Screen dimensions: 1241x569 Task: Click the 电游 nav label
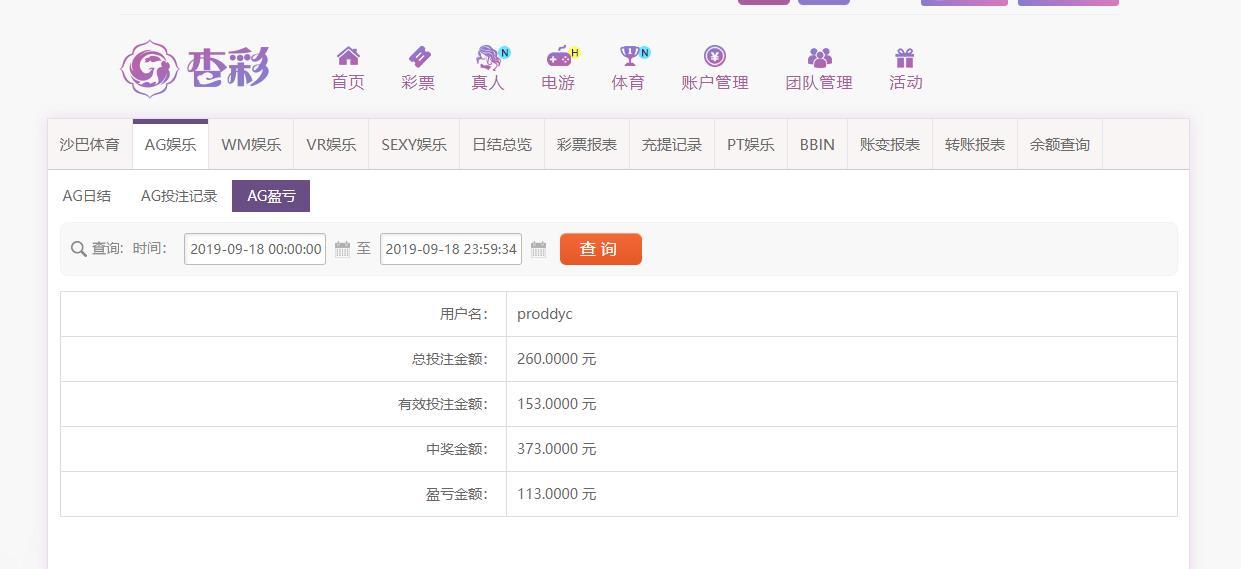tap(558, 83)
